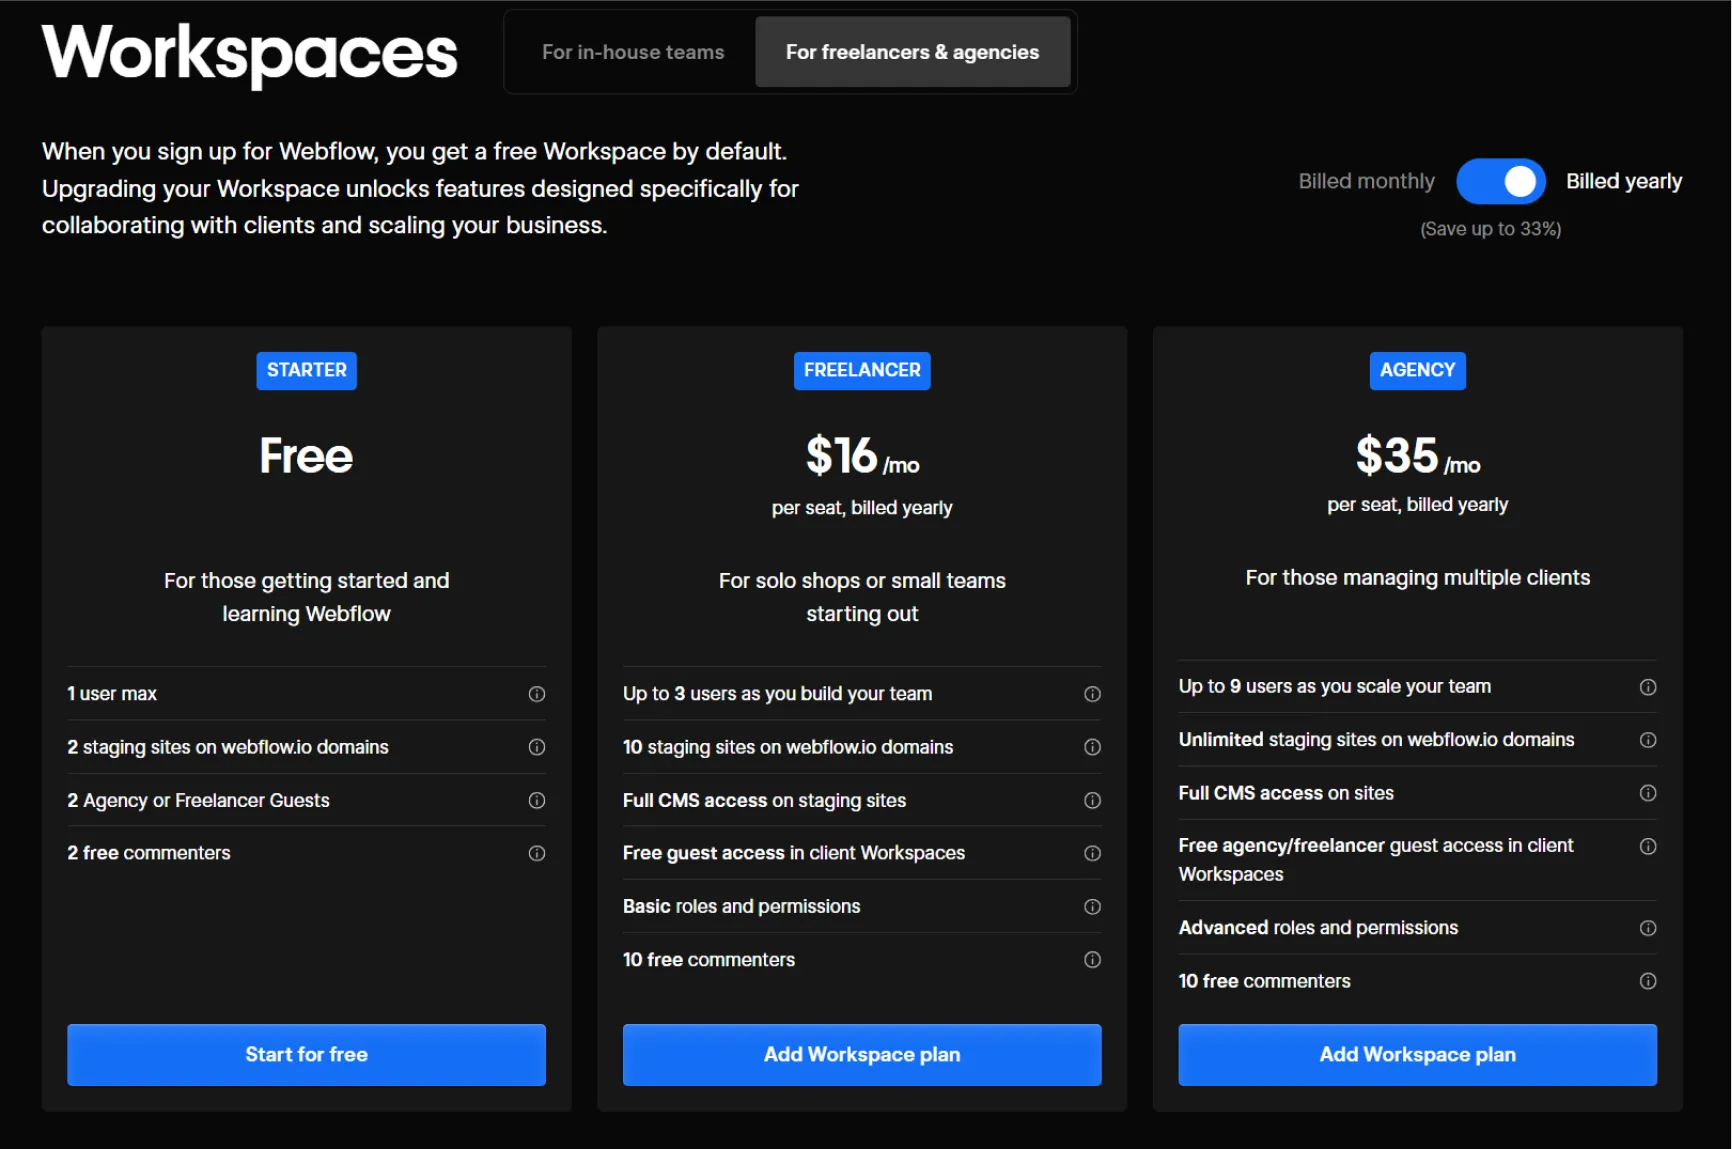Select the "Billed yearly" option label
The image size is (1732, 1149).
(x=1623, y=181)
